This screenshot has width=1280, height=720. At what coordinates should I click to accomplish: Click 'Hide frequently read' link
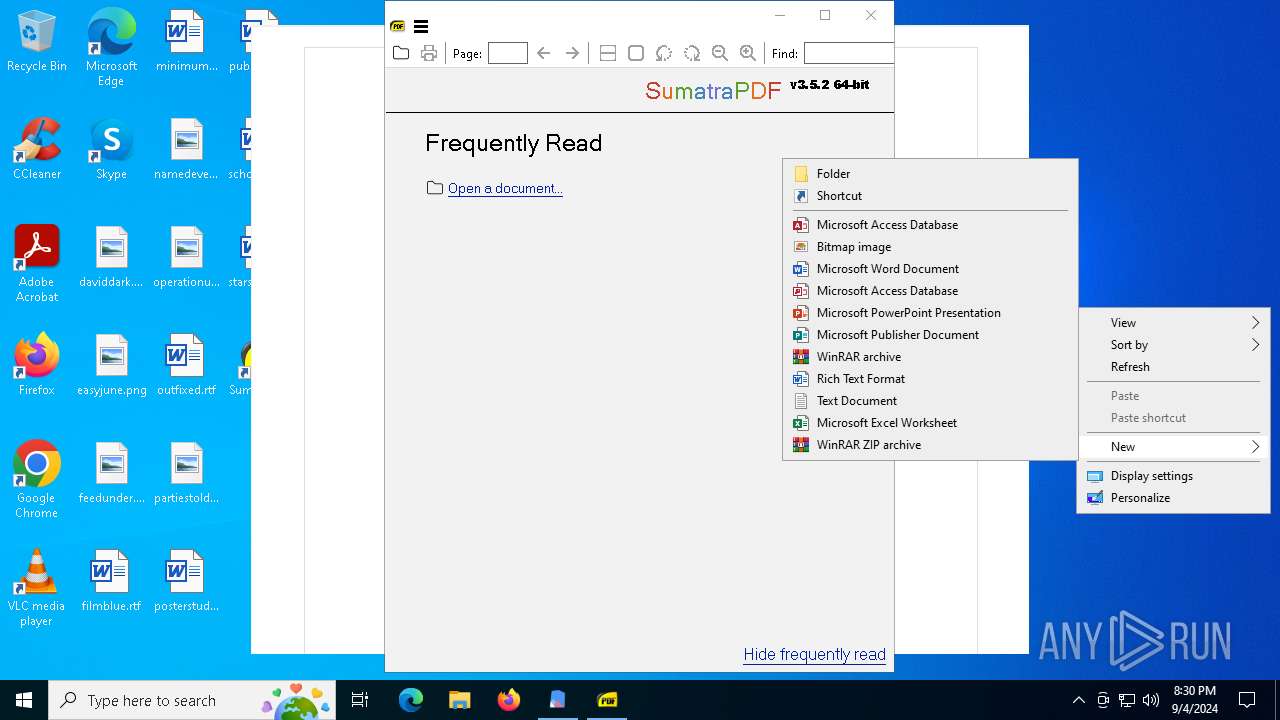coord(815,654)
